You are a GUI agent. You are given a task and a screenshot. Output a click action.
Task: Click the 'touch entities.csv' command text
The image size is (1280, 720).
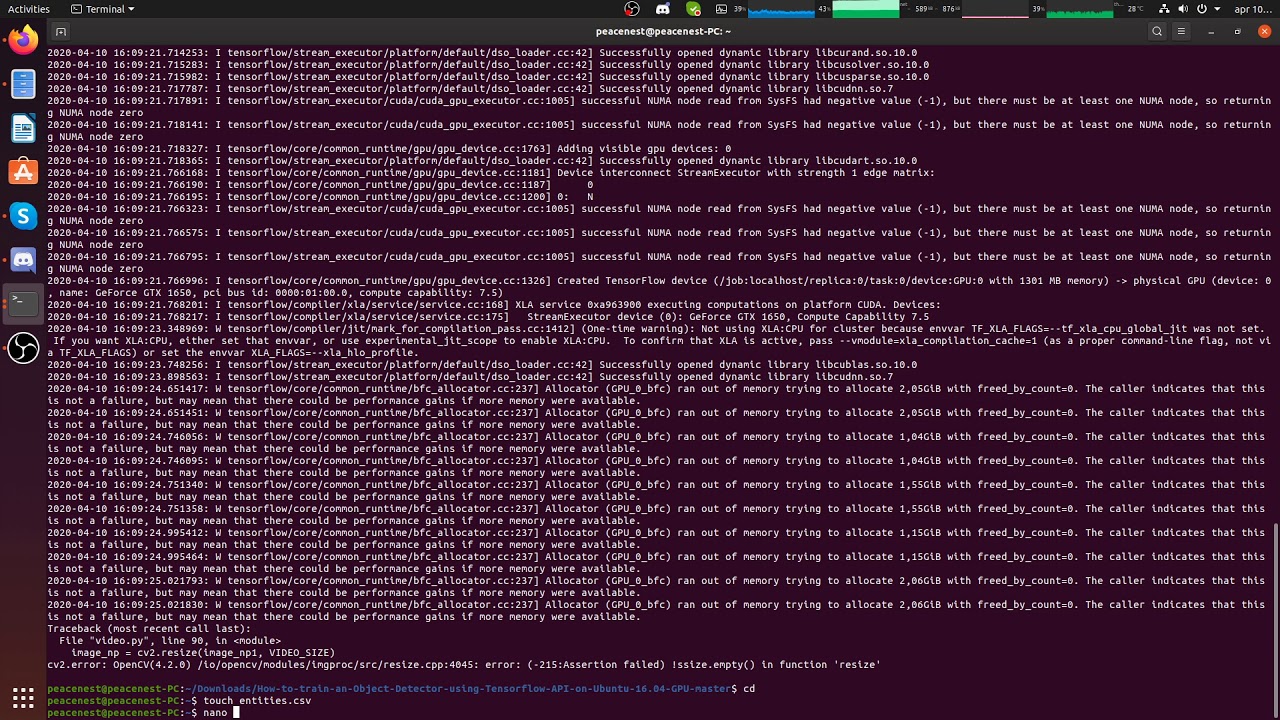click(257, 701)
